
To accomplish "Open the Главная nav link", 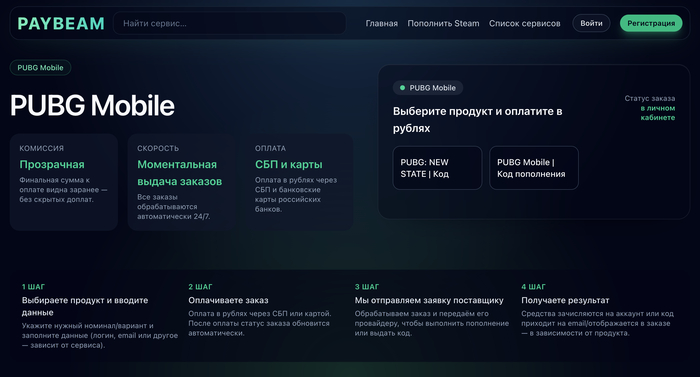I will coord(382,23).
